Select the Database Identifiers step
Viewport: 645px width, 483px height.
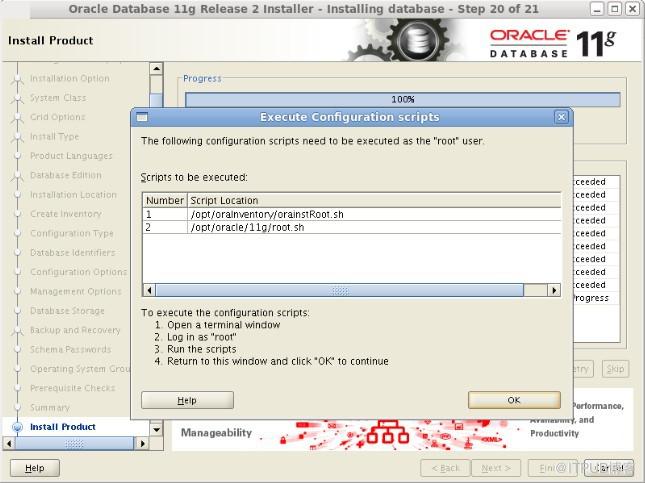[73, 252]
